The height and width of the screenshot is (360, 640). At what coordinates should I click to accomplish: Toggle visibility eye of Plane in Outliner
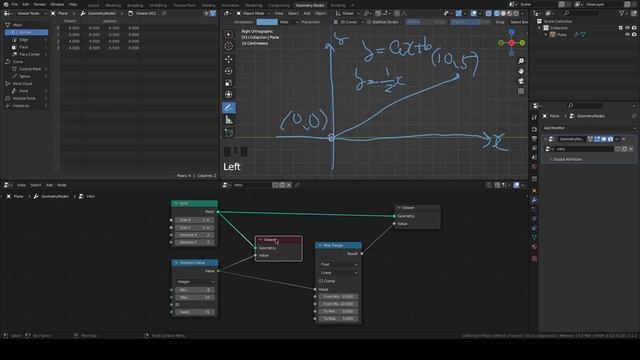tap(627, 35)
